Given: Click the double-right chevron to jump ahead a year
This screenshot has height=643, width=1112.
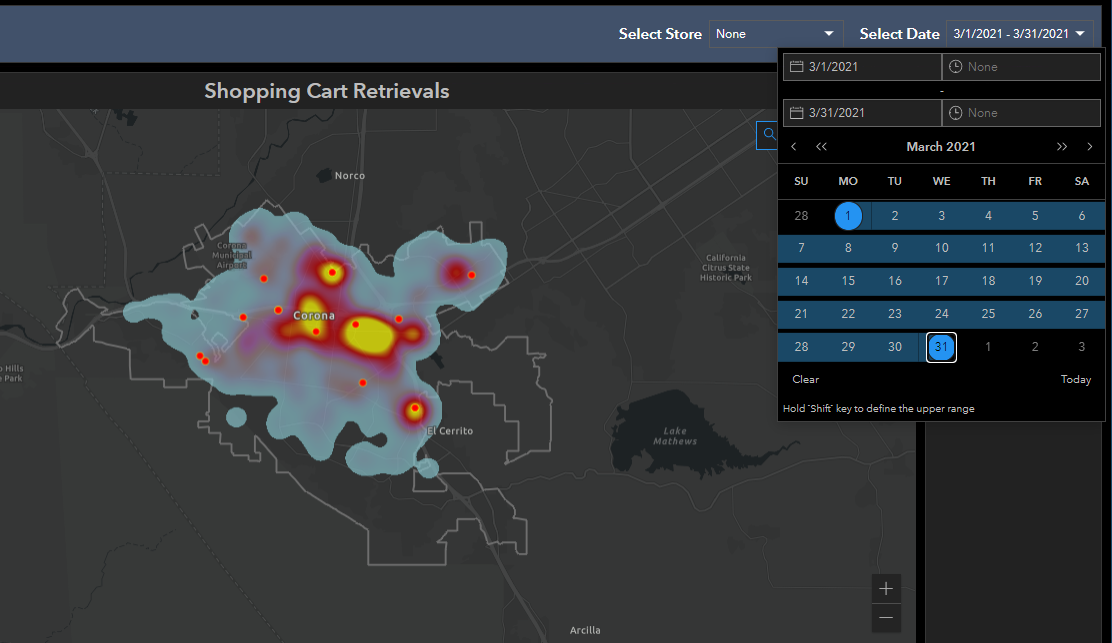Looking at the screenshot, I should (1062, 146).
